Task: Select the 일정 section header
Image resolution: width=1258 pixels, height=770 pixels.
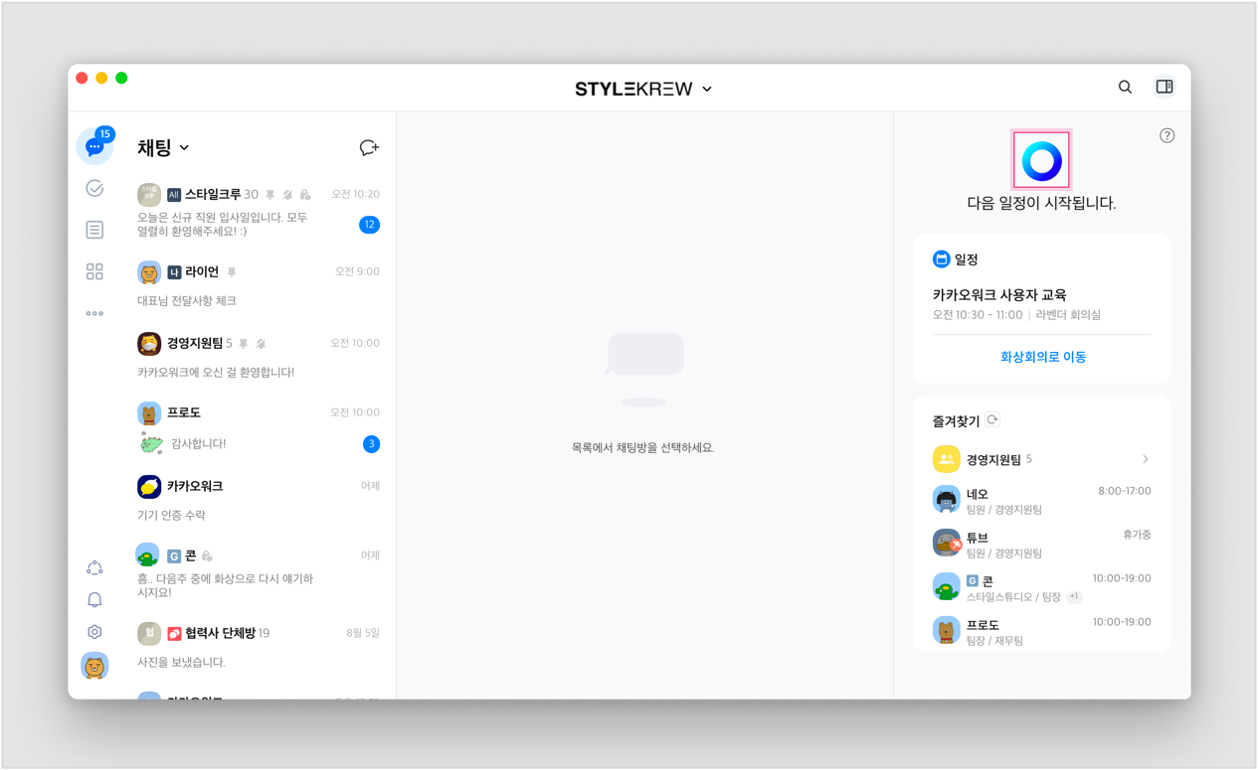Action: (955, 259)
